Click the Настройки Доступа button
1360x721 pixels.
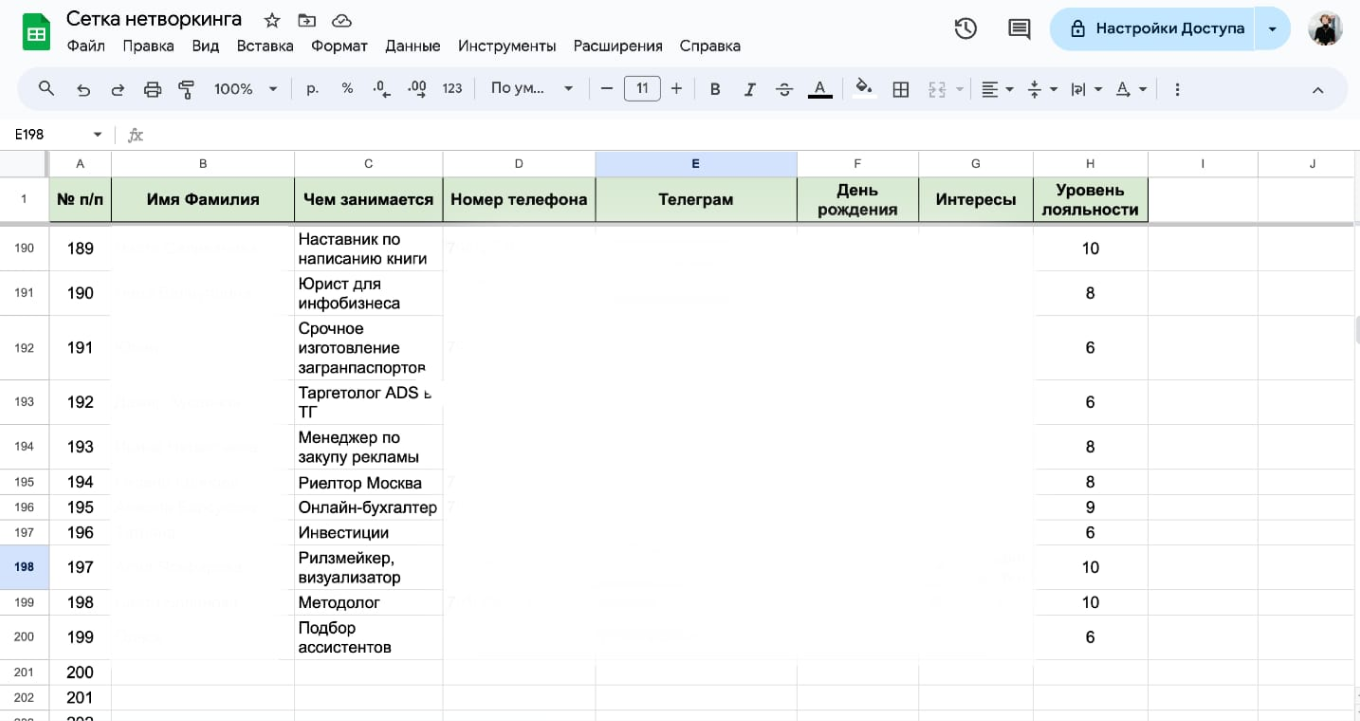(1157, 29)
